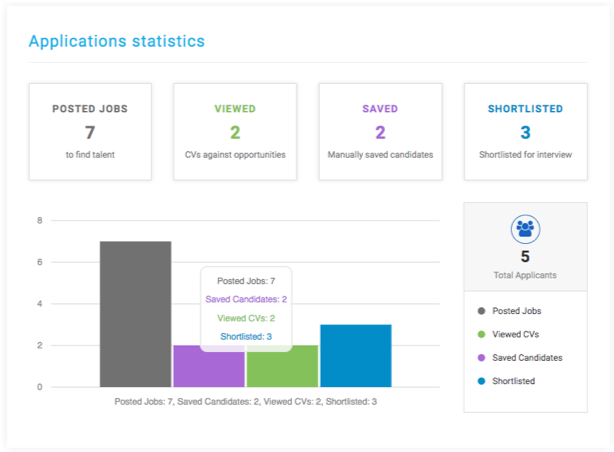The image size is (614, 452).
Task: Click the purple Saved Candidates legend dot
Action: [482, 357]
